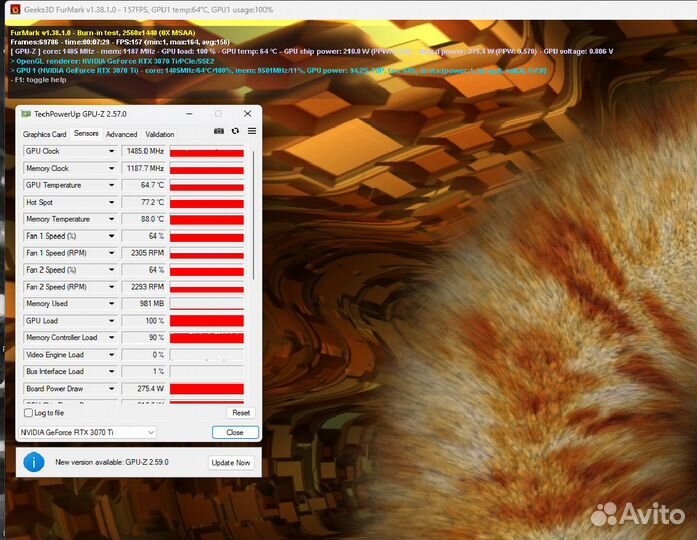Click the FurMark icon in window title

click(15, 9)
